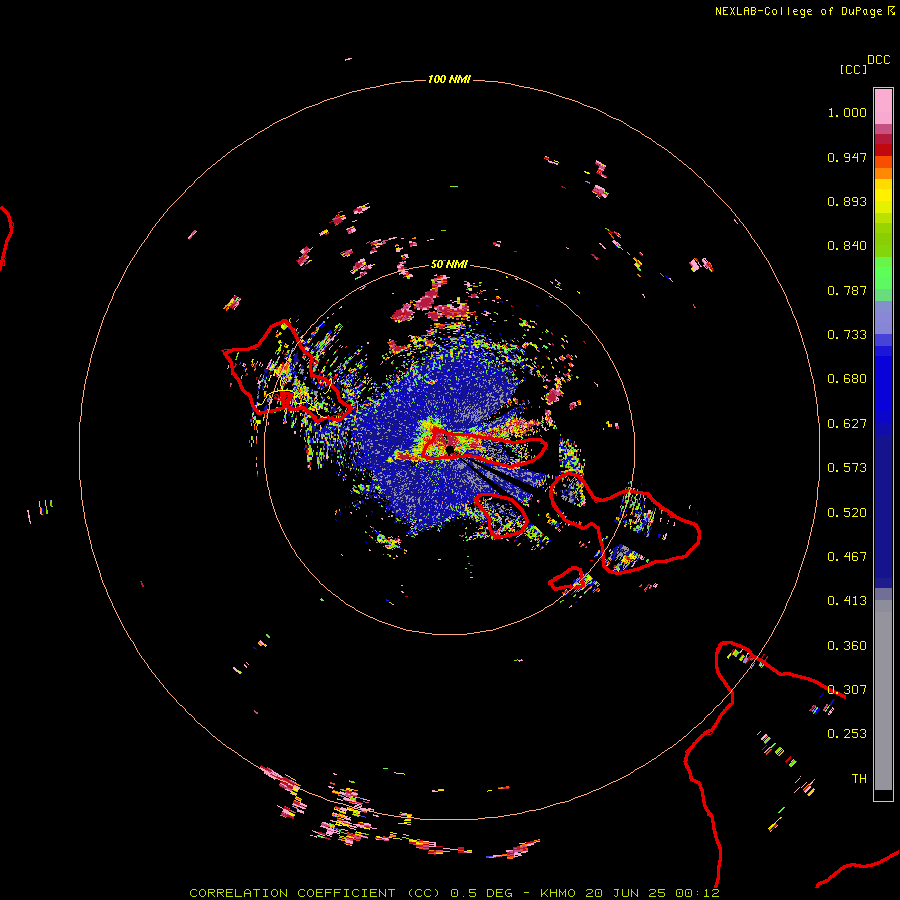Select the 0.573 scale value
The height and width of the screenshot is (900, 900).
847,468
